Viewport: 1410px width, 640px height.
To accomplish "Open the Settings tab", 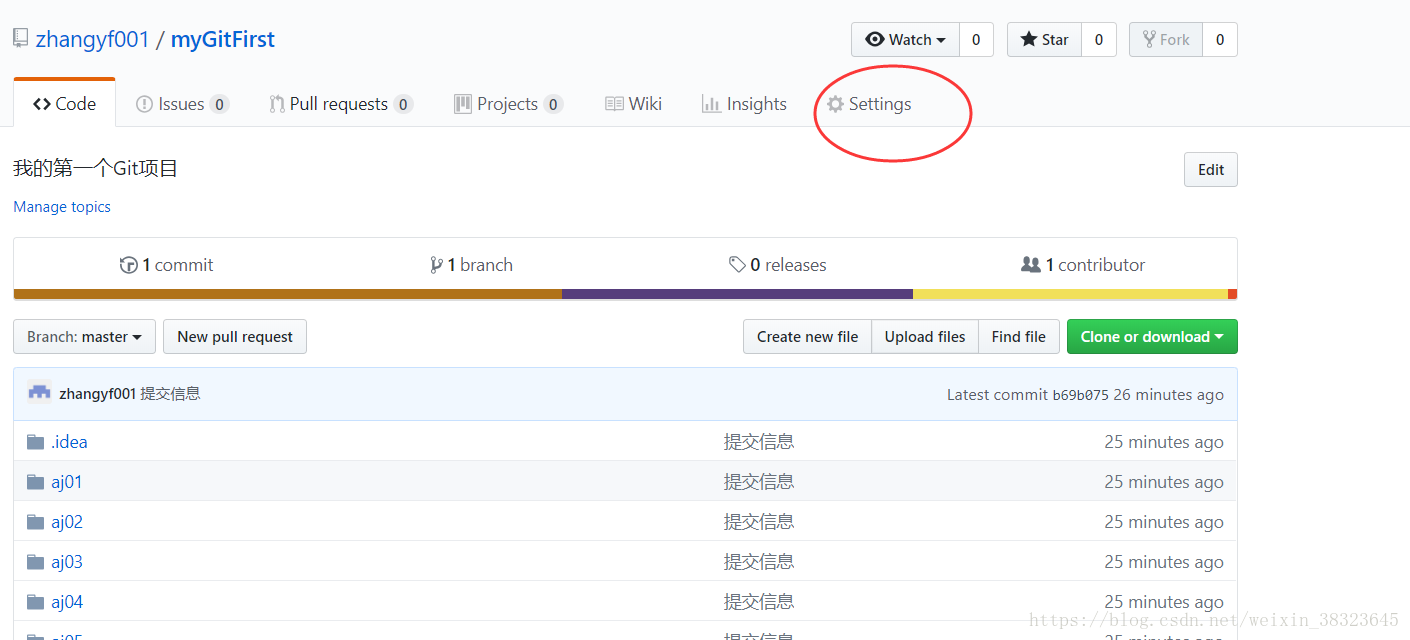I will [x=869, y=104].
